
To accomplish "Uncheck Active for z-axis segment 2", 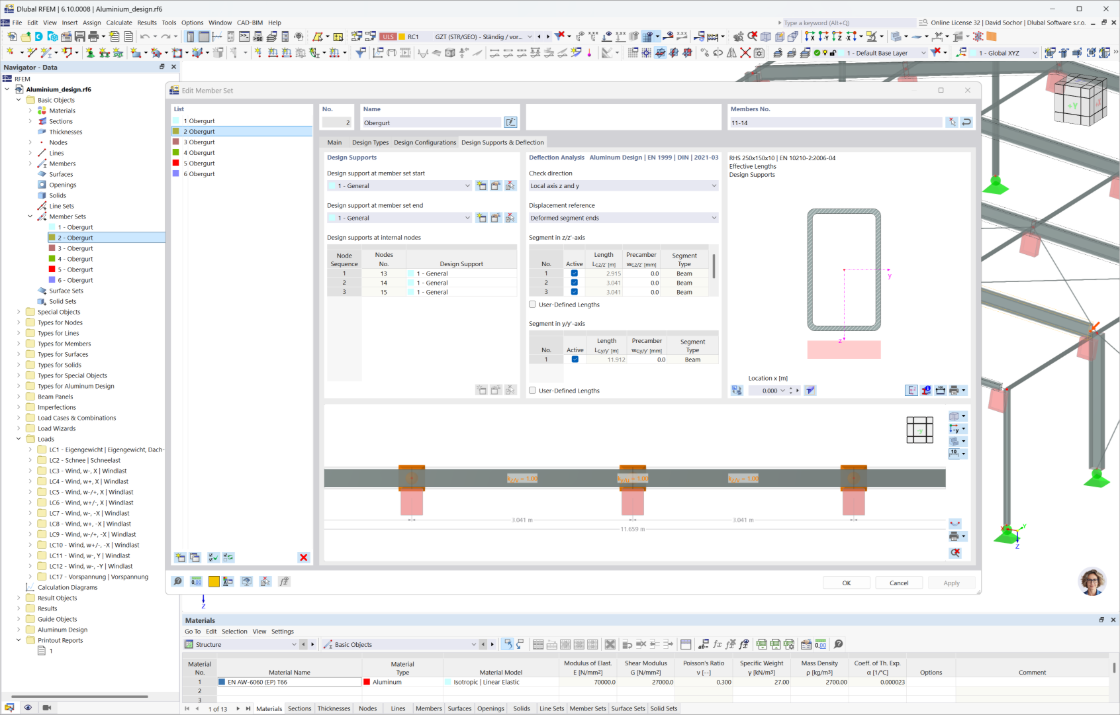I will point(574,283).
